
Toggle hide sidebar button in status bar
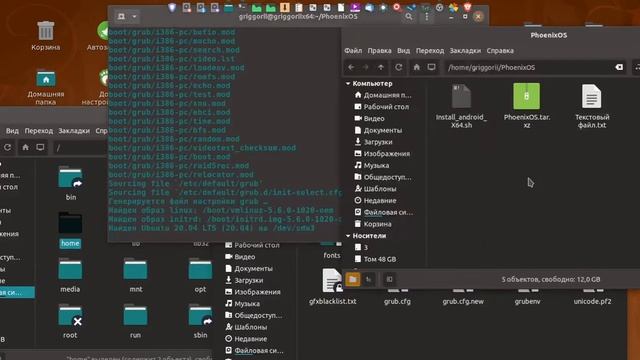[x=389, y=279]
